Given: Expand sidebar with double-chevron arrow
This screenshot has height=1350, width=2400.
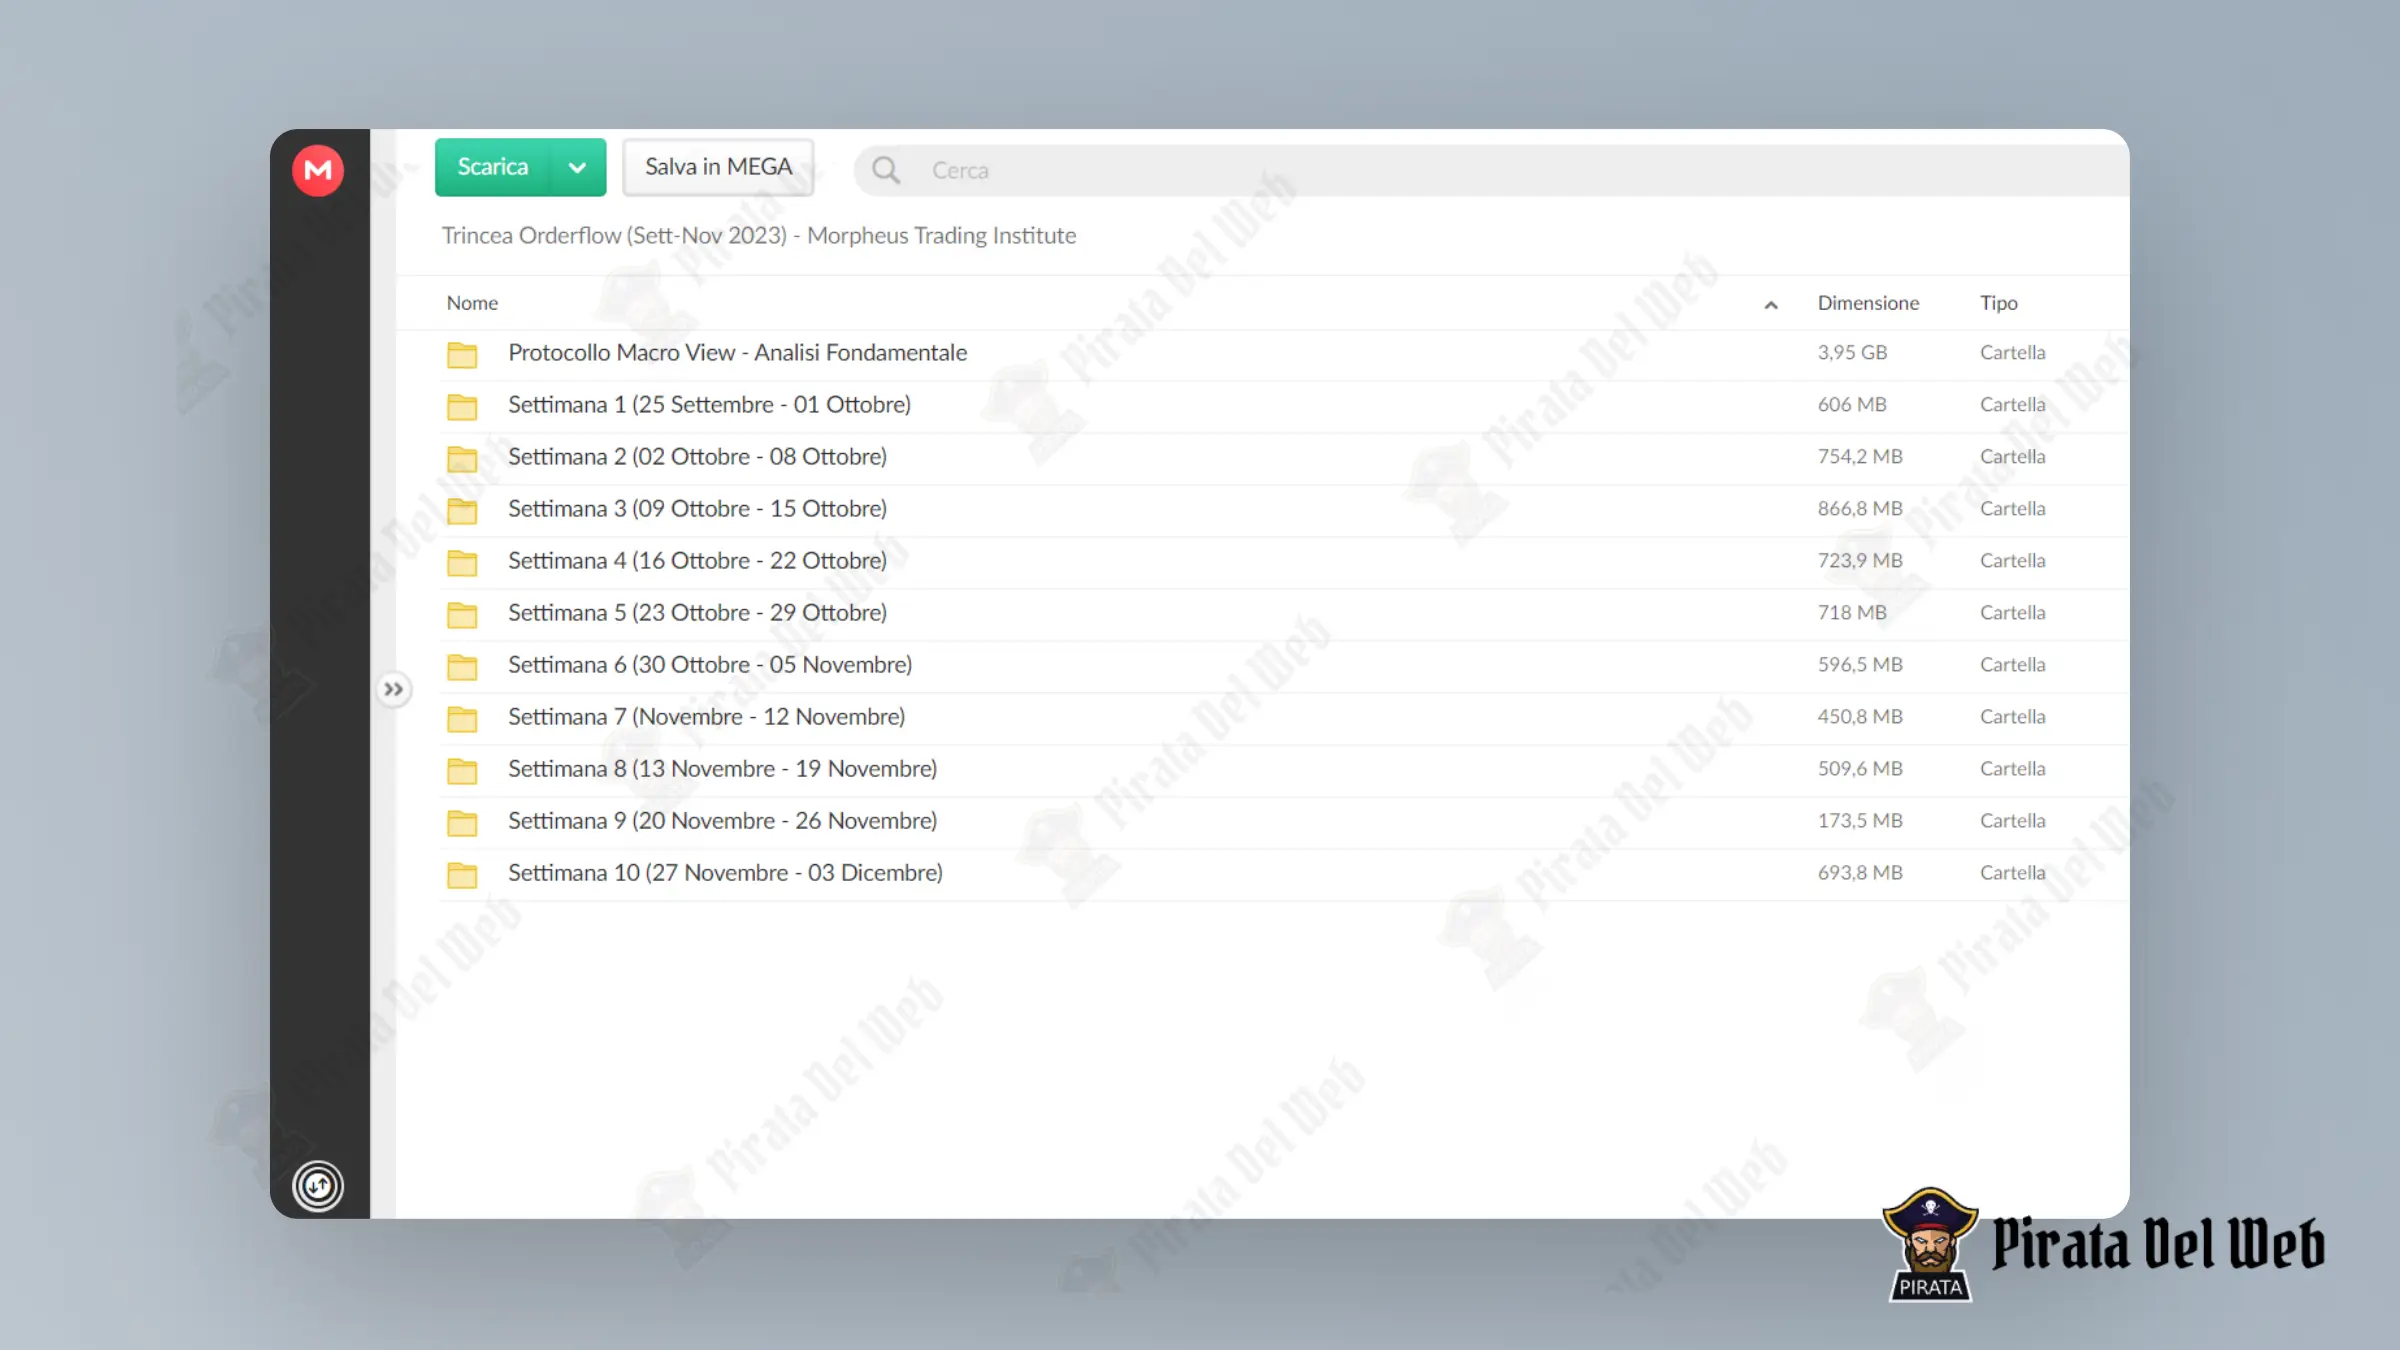Looking at the screenshot, I should coord(393,689).
